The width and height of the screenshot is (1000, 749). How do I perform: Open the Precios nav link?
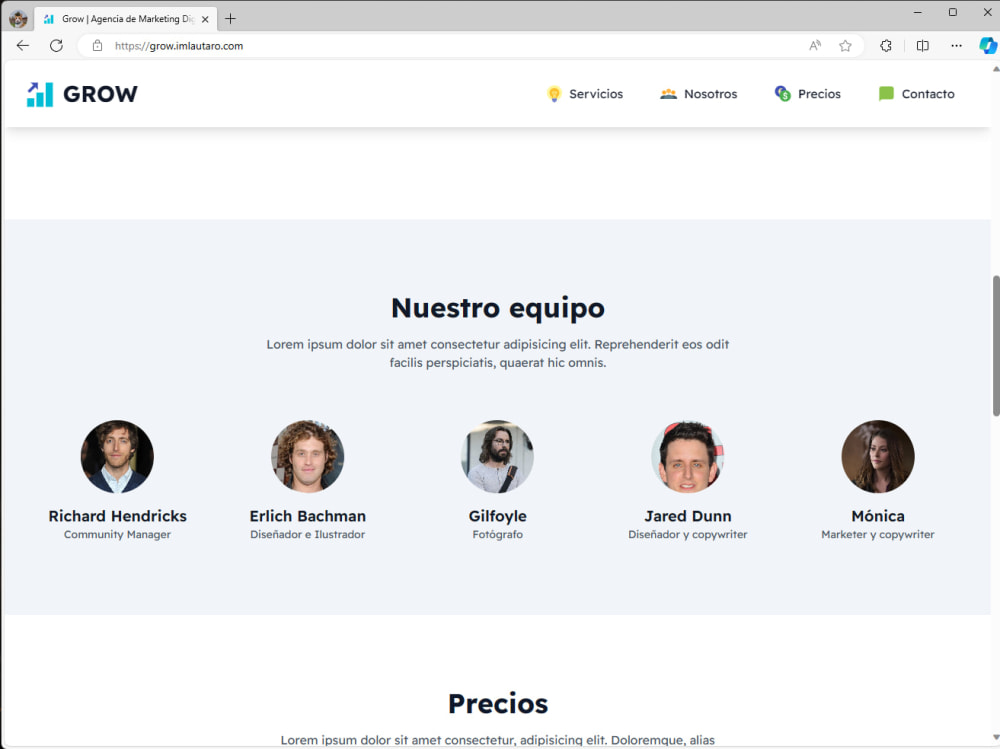tap(819, 94)
